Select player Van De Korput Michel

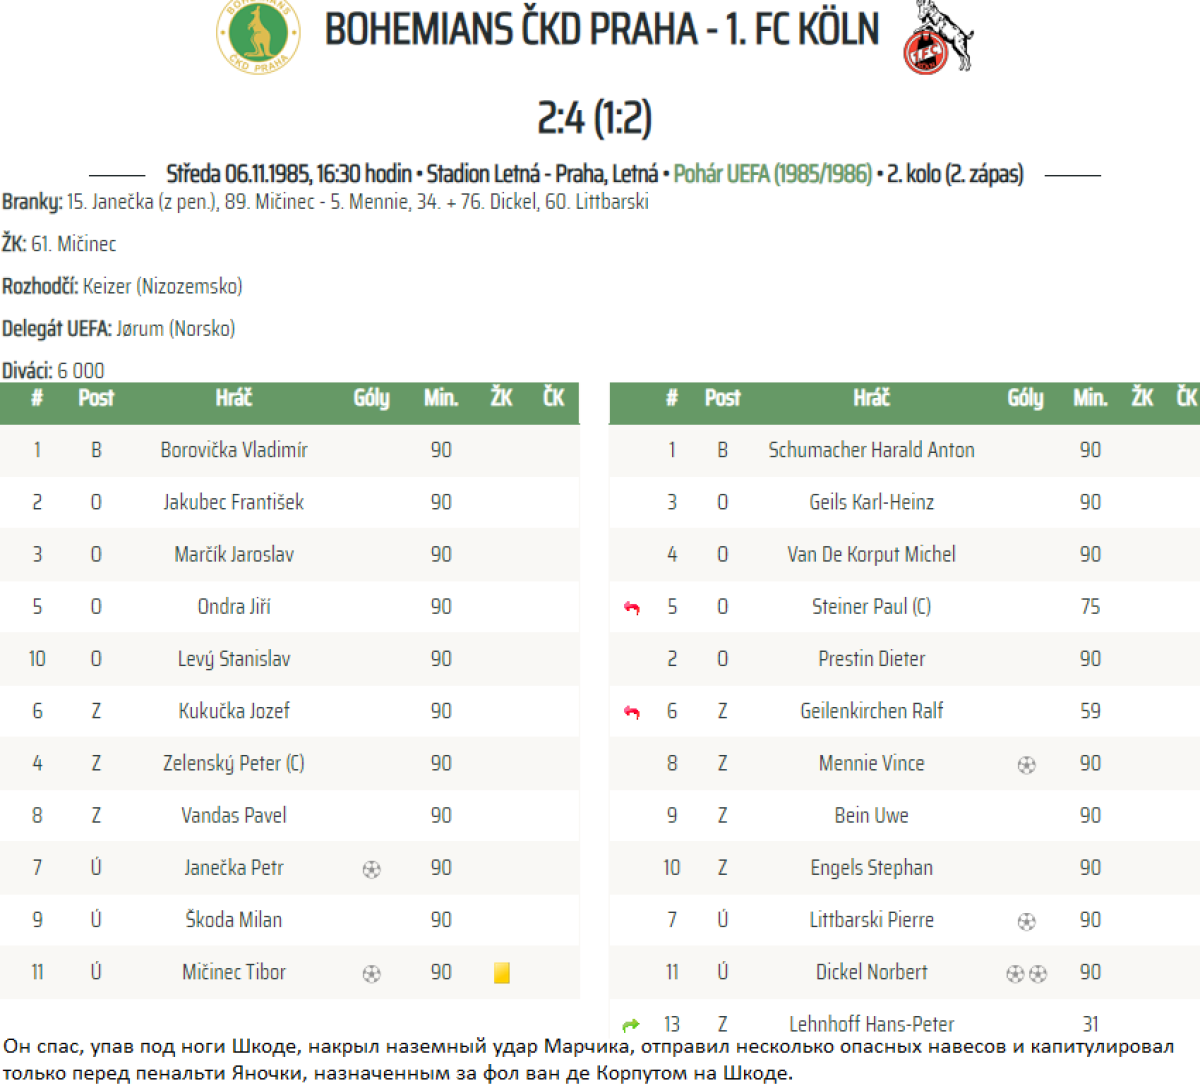pos(871,554)
